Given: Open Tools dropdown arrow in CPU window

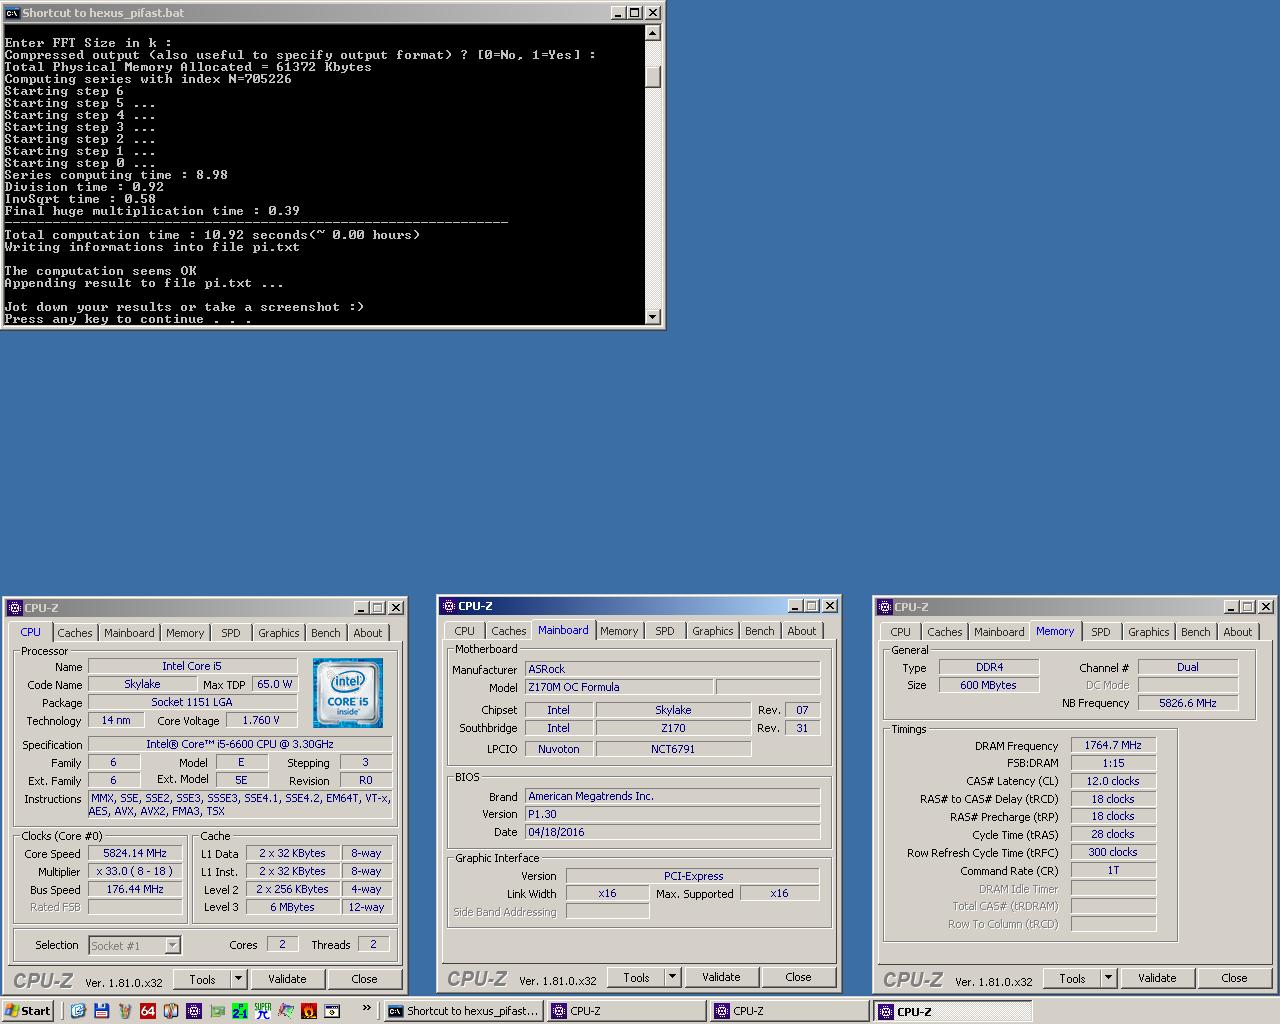Looking at the screenshot, I should (x=238, y=979).
